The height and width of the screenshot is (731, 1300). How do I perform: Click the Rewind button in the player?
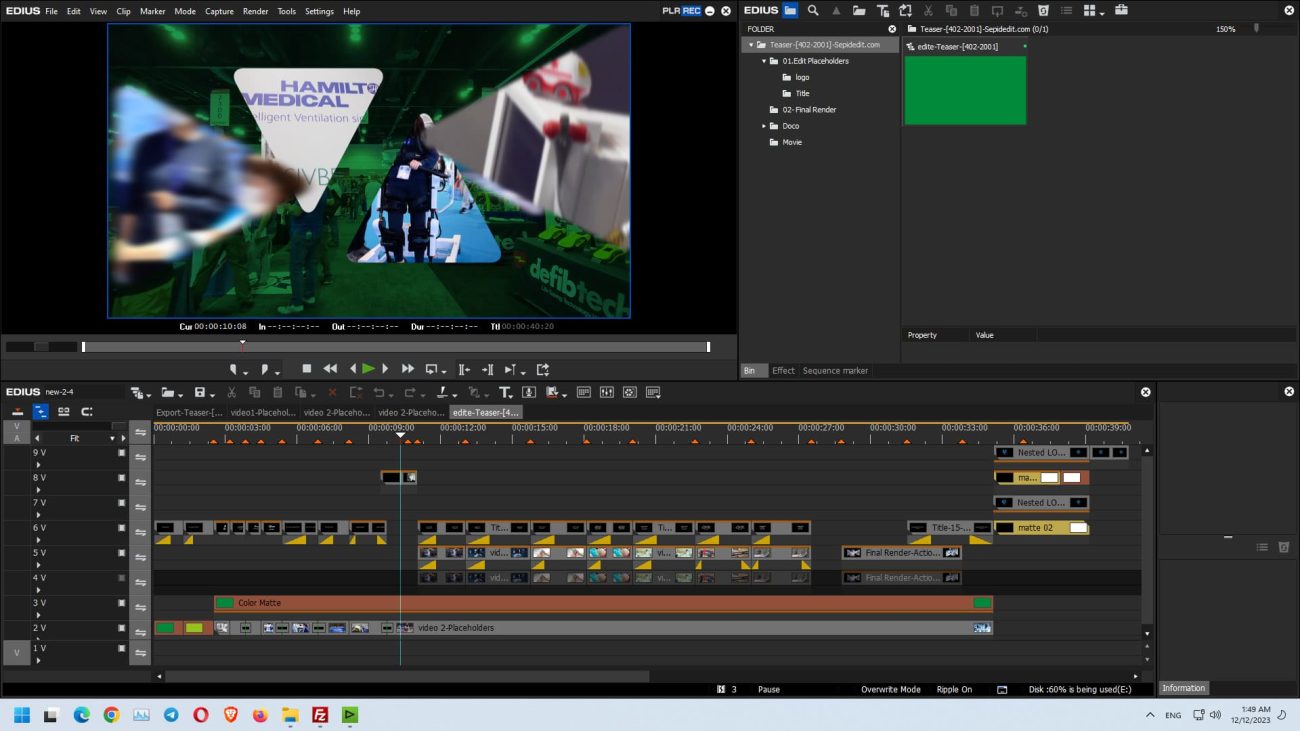tap(330, 369)
